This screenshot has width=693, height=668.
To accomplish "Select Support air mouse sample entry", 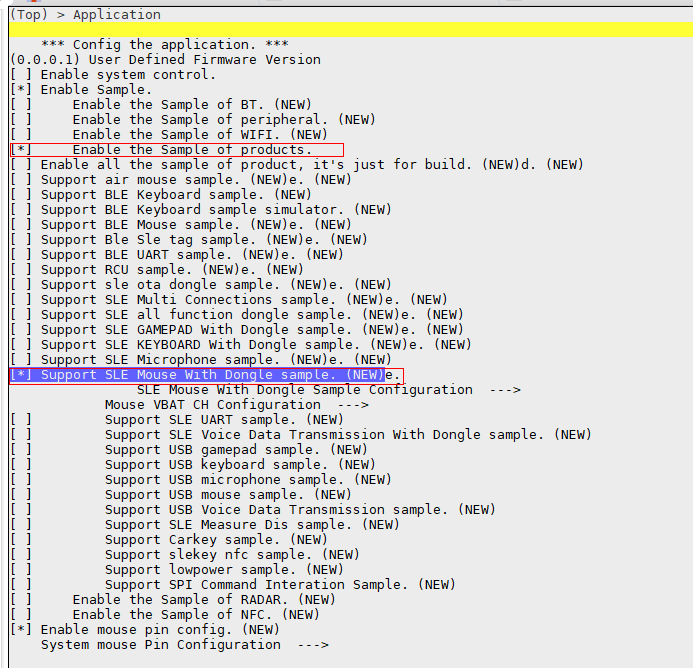I will [150, 180].
